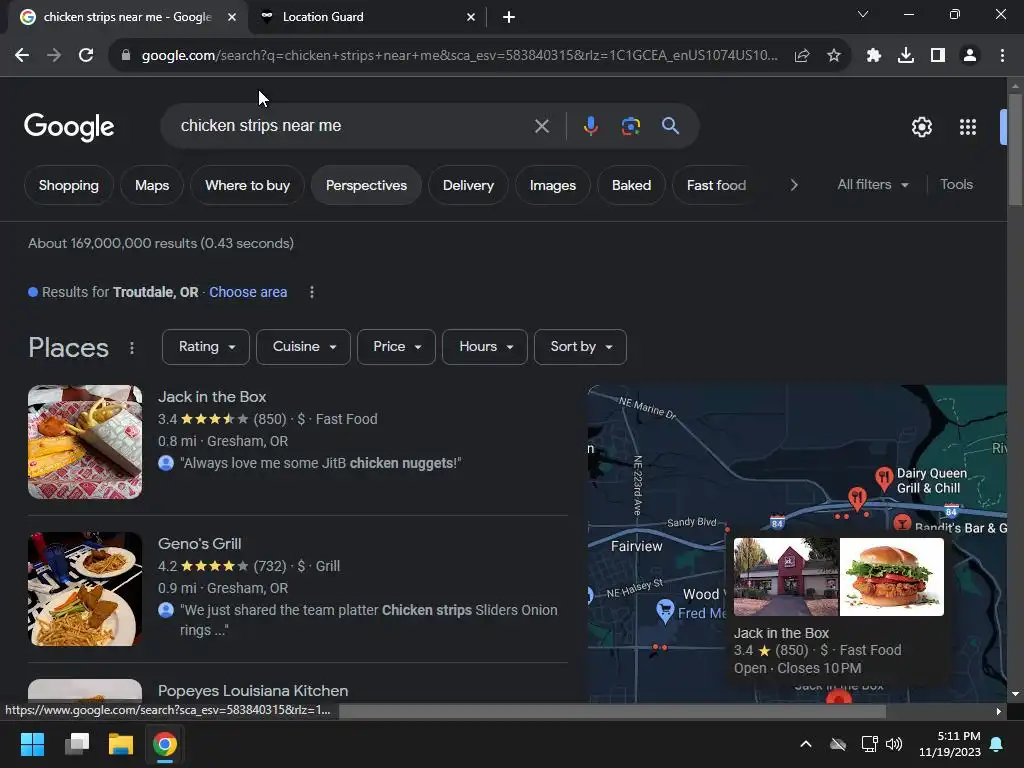Click the browser forward arrow

point(54,56)
